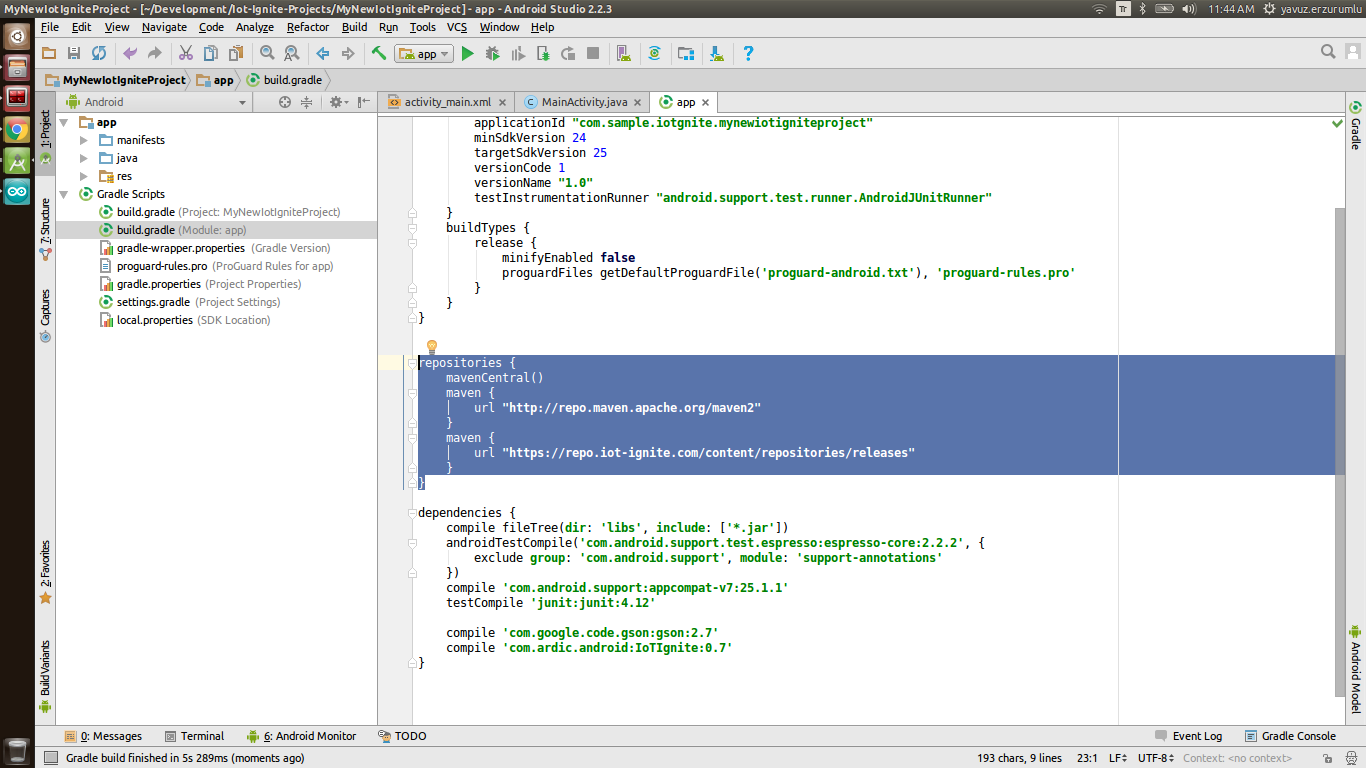
Task: Sync project with Gradle files
Action: (657, 53)
